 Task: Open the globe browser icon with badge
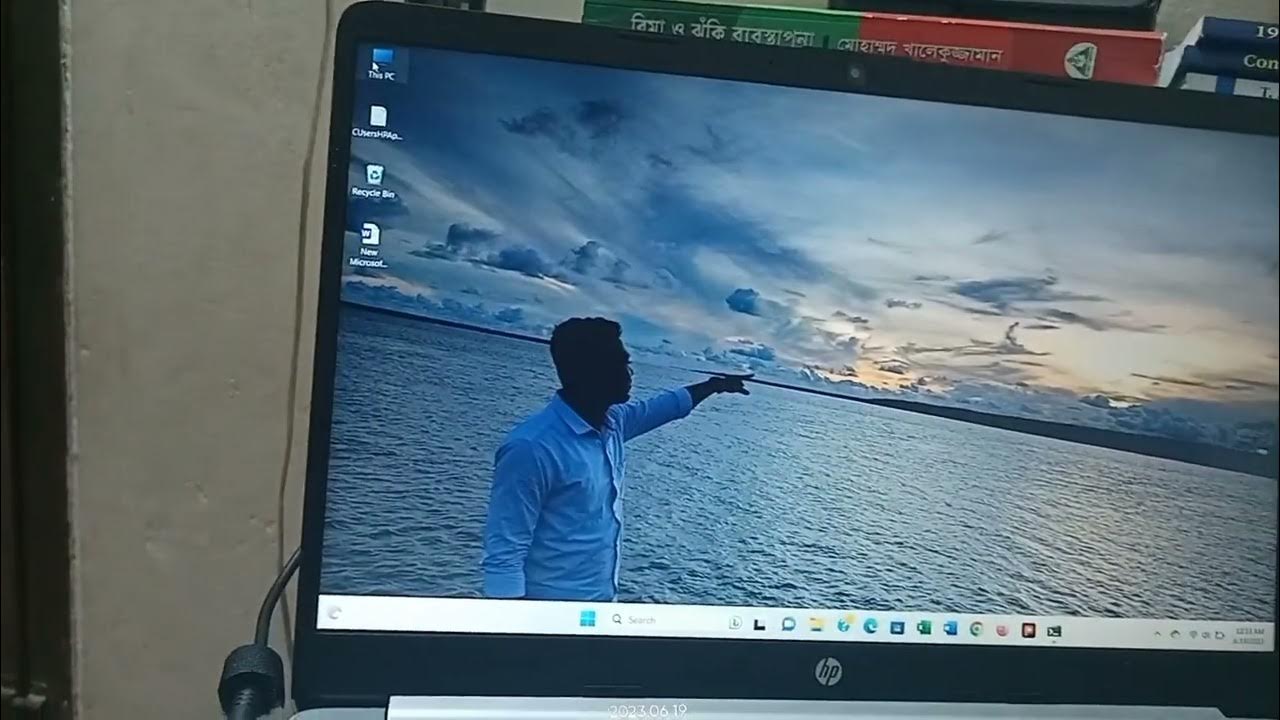844,626
